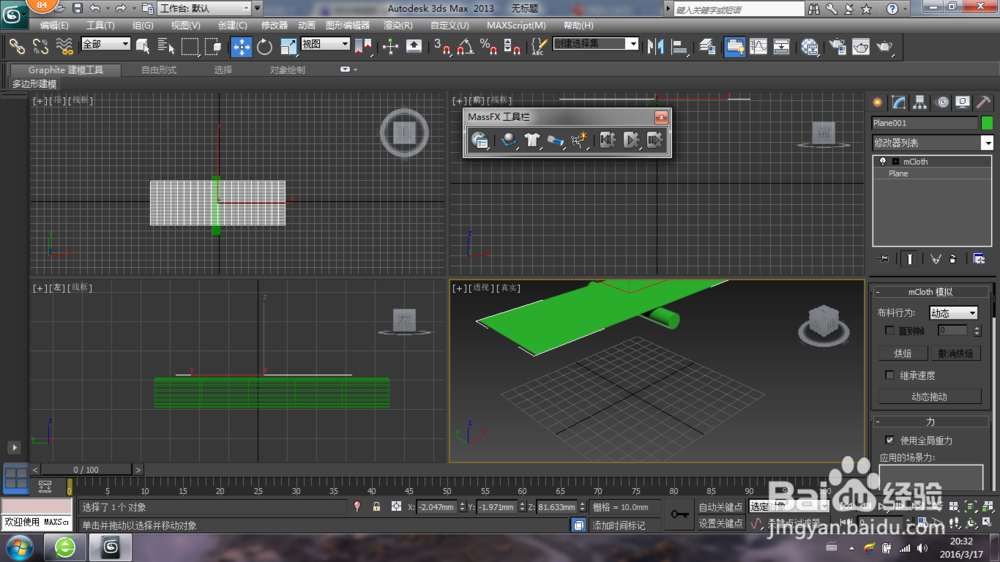Viewport: 1000px width, 562px height.
Task: Open the Material Editor icon
Action: [x=810, y=47]
